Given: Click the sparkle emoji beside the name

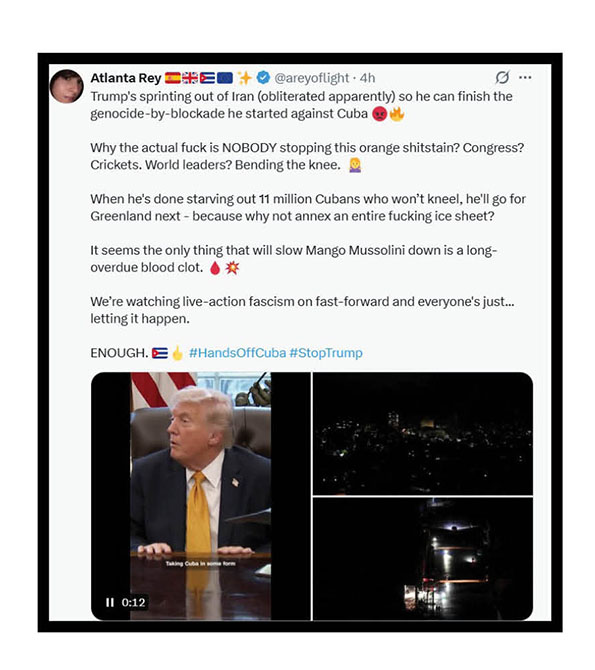Looking at the screenshot, I should pyautogui.click(x=245, y=77).
